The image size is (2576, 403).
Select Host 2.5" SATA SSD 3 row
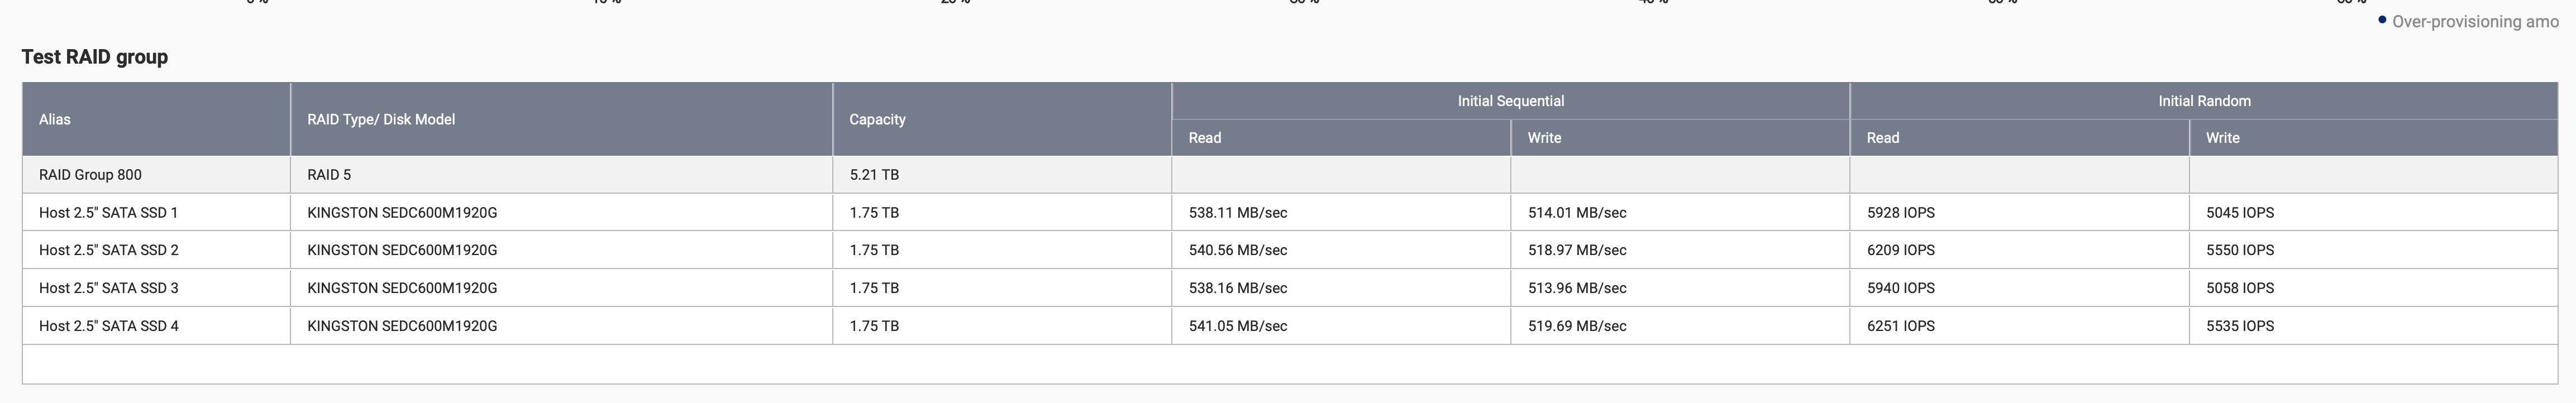click(1289, 288)
